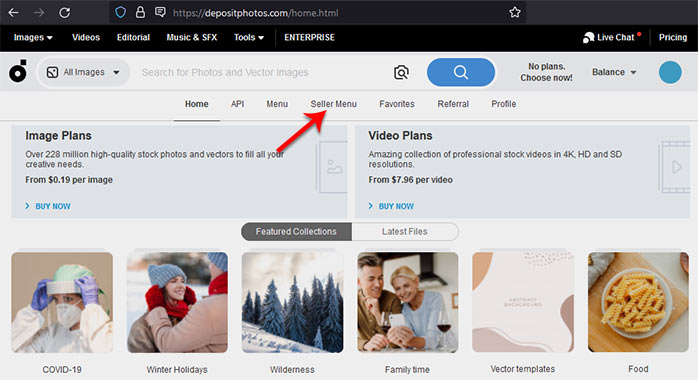Reload the page with refresh icon

[x=65, y=12]
